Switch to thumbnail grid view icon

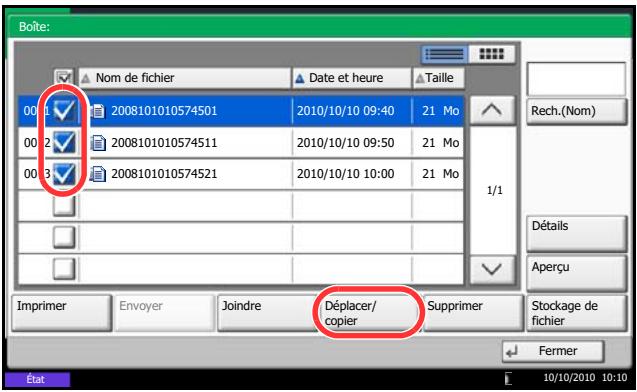(492, 54)
